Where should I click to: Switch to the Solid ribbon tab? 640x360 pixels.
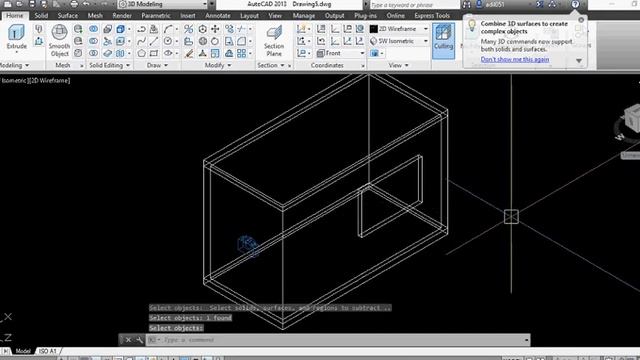pyautogui.click(x=41, y=16)
